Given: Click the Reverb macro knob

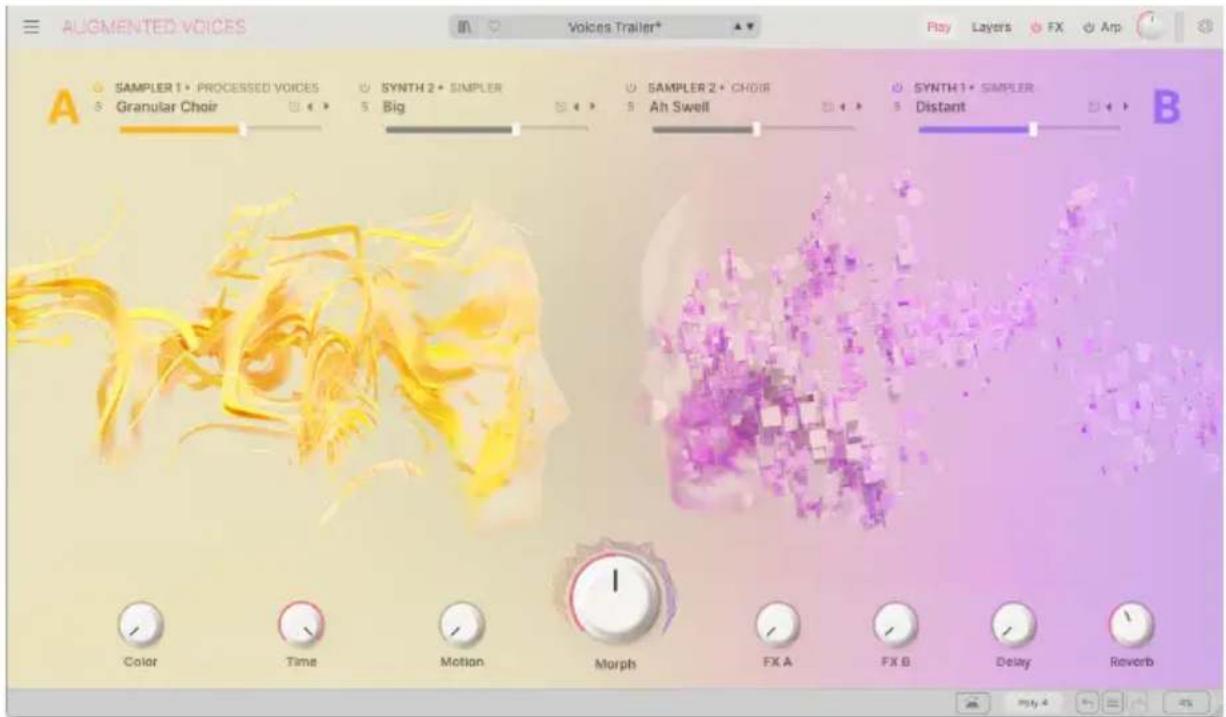Looking at the screenshot, I should coord(1131,626).
